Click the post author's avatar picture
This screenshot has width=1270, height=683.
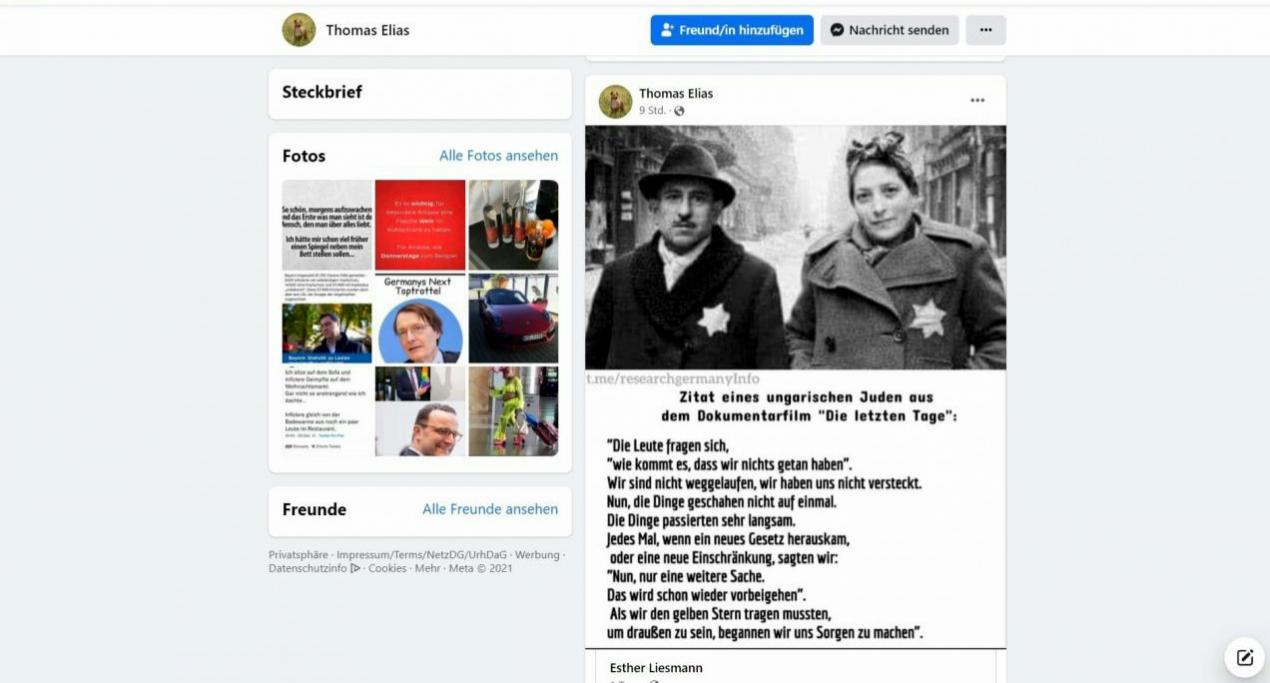pos(615,101)
